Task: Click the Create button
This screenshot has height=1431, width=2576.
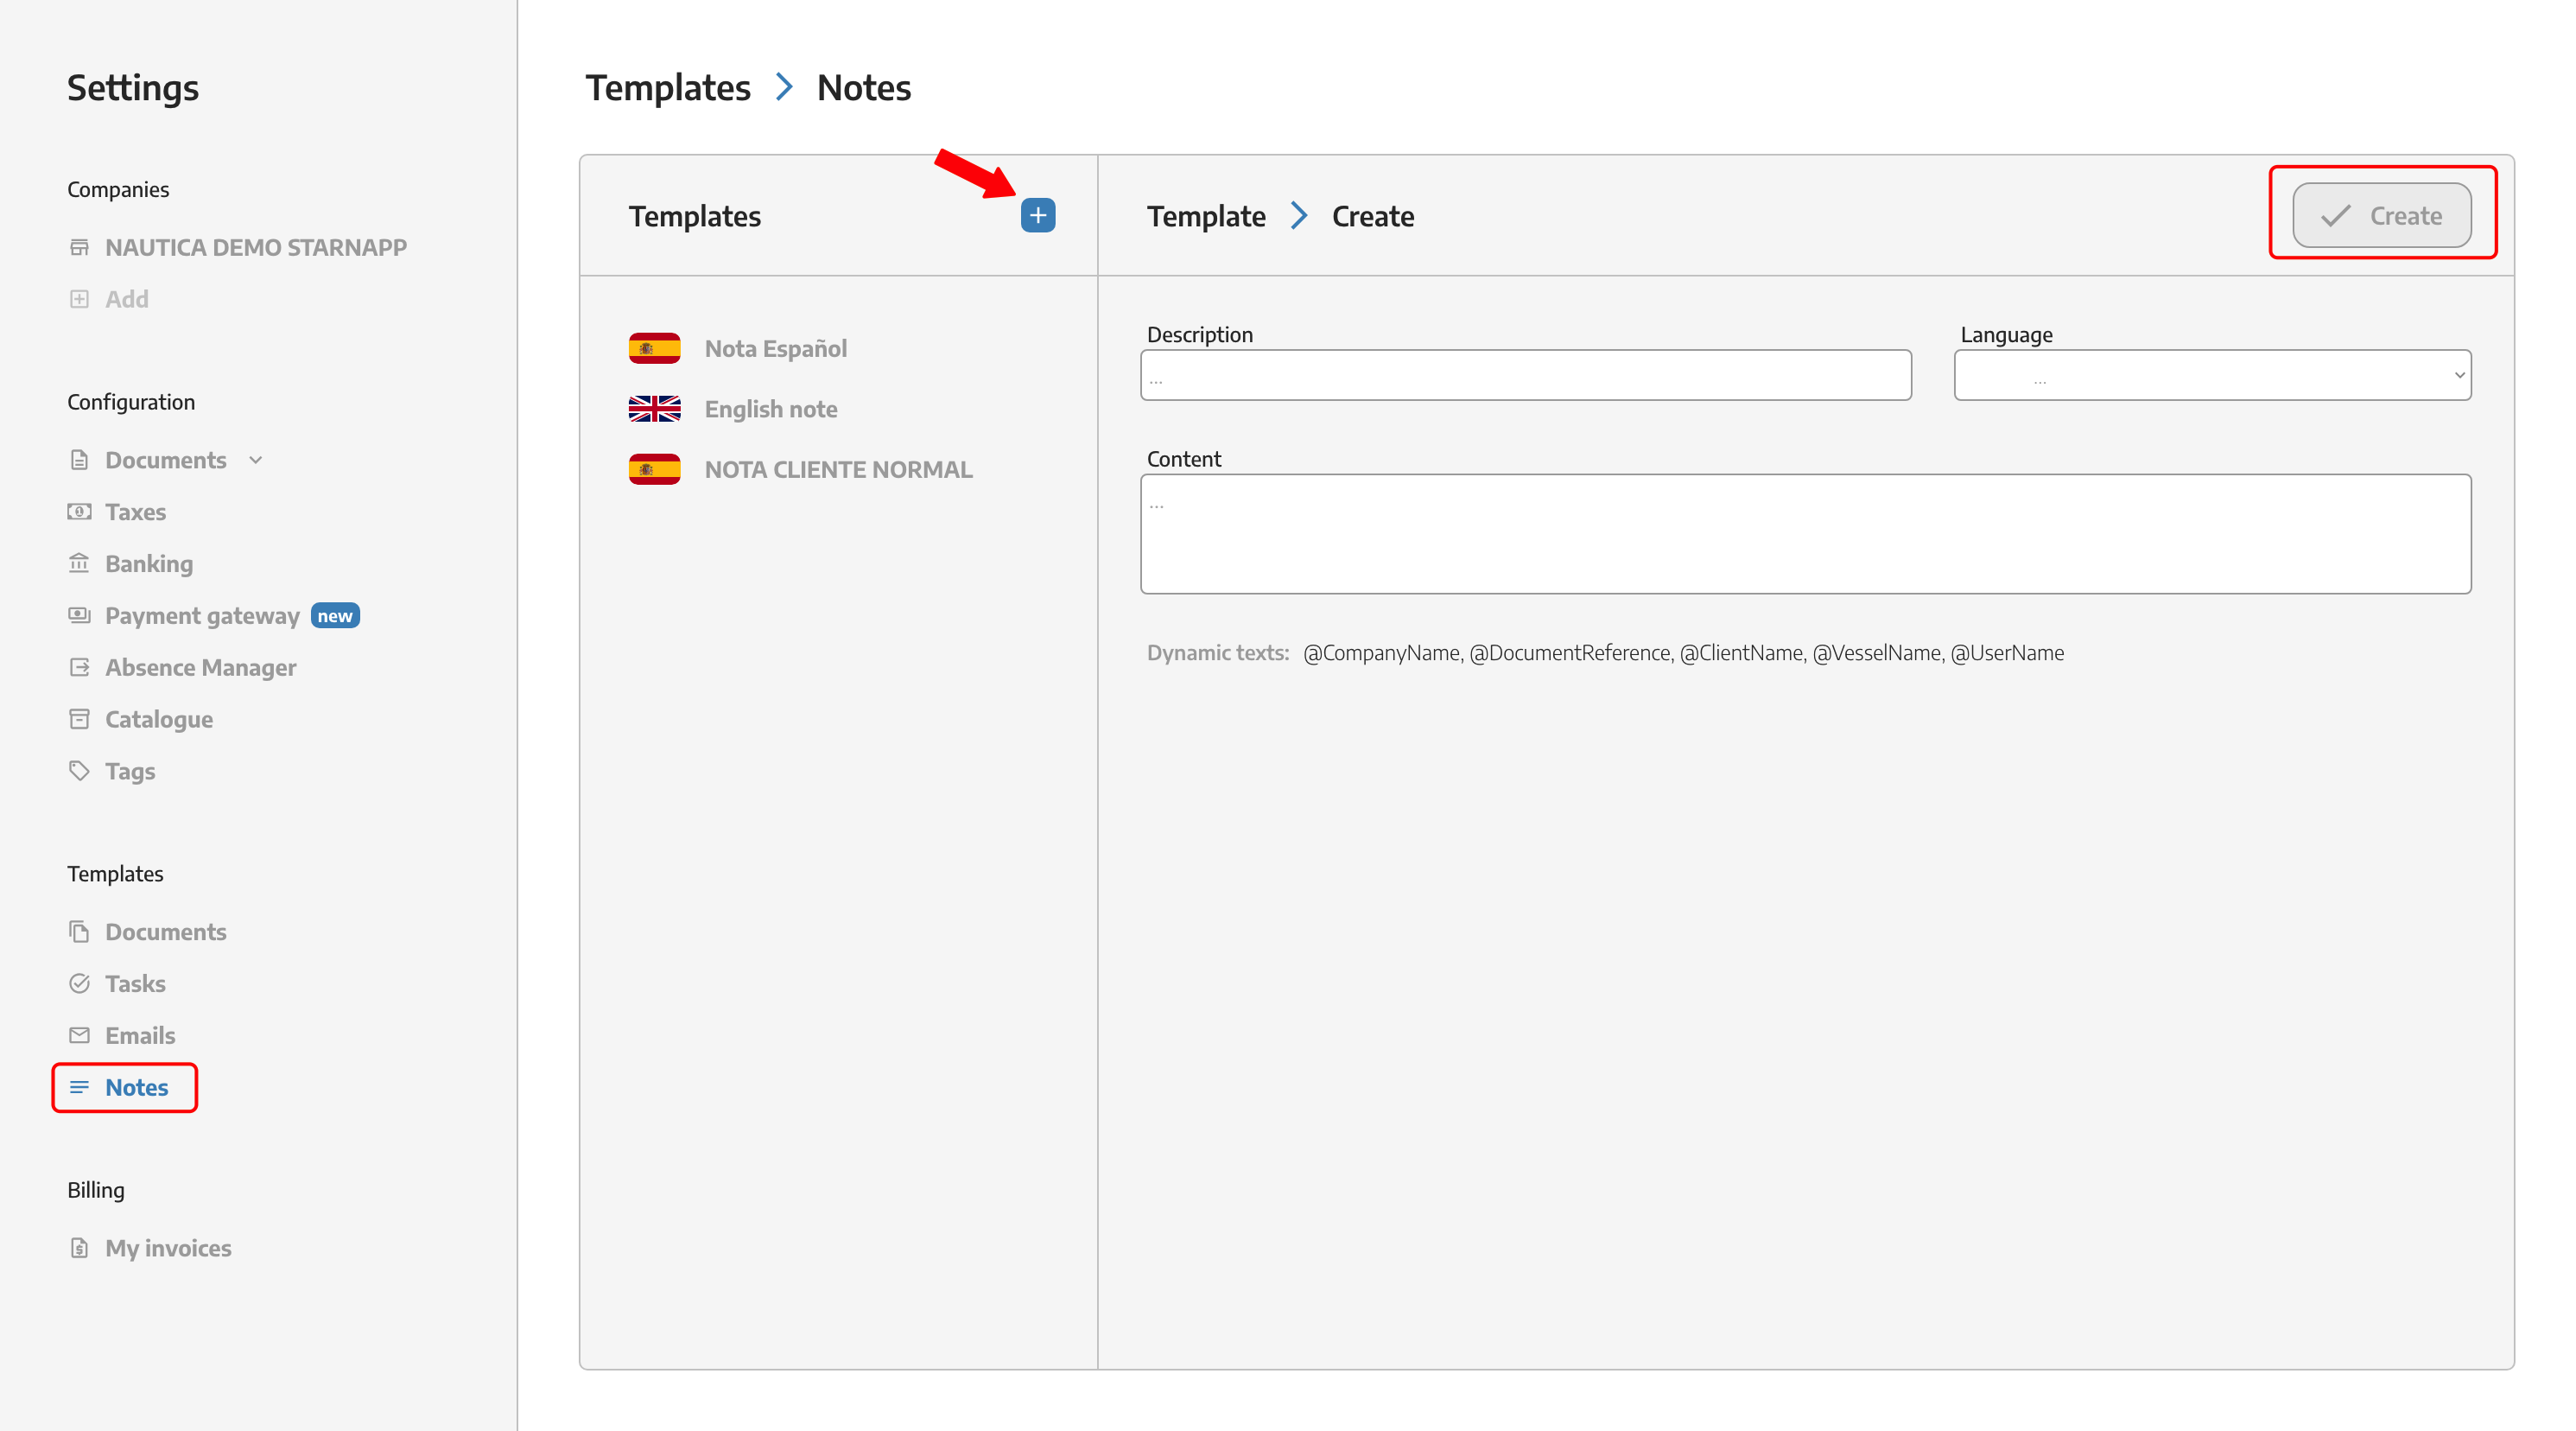Action: point(2381,215)
